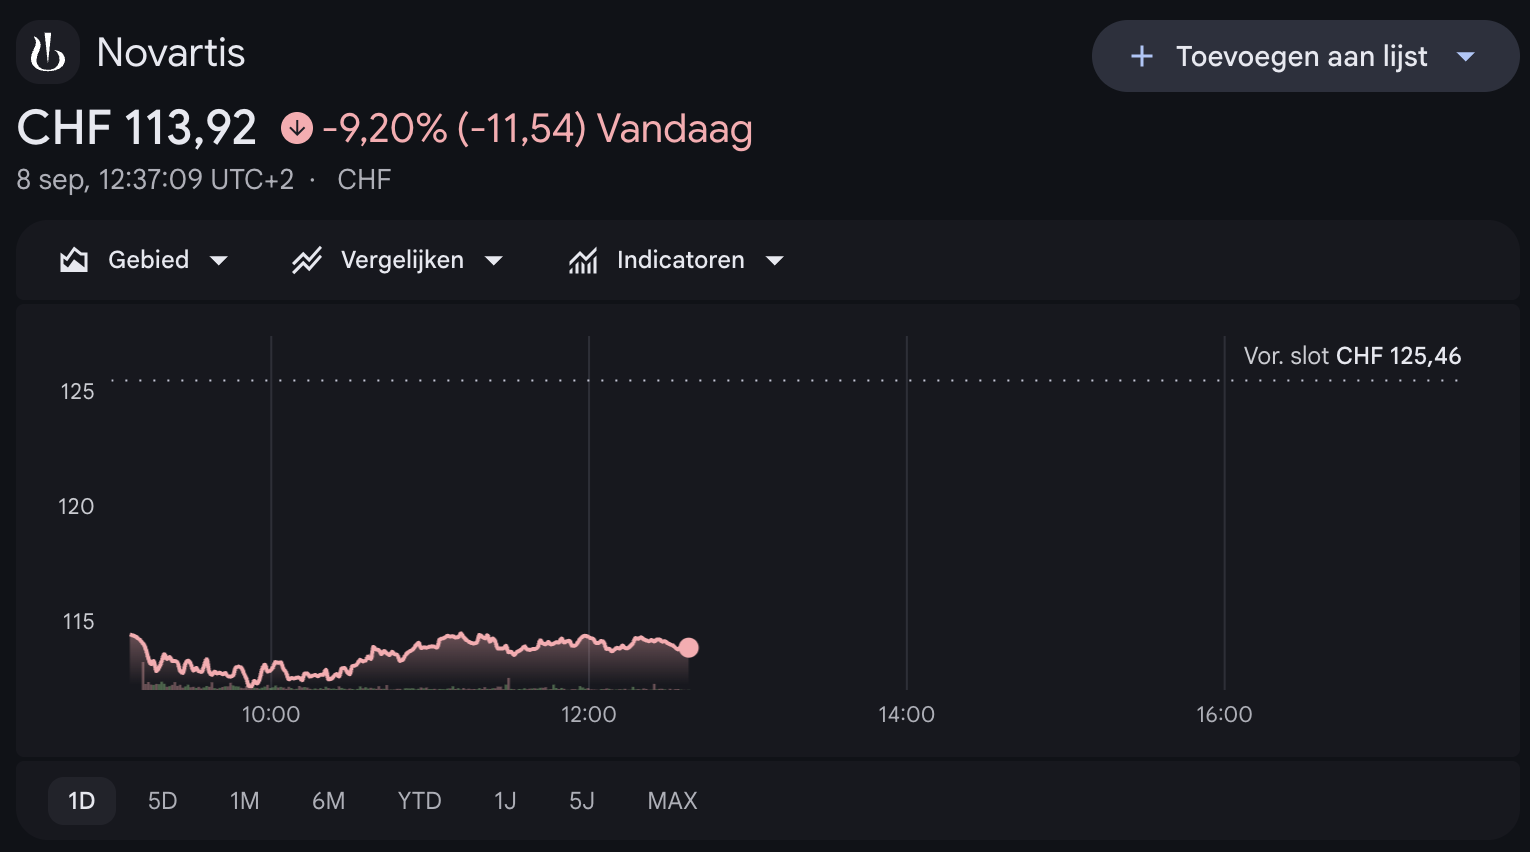This screenshot has height=852, width=1530.
Task: Click the 120 price axis label
Action: point(76,506)
